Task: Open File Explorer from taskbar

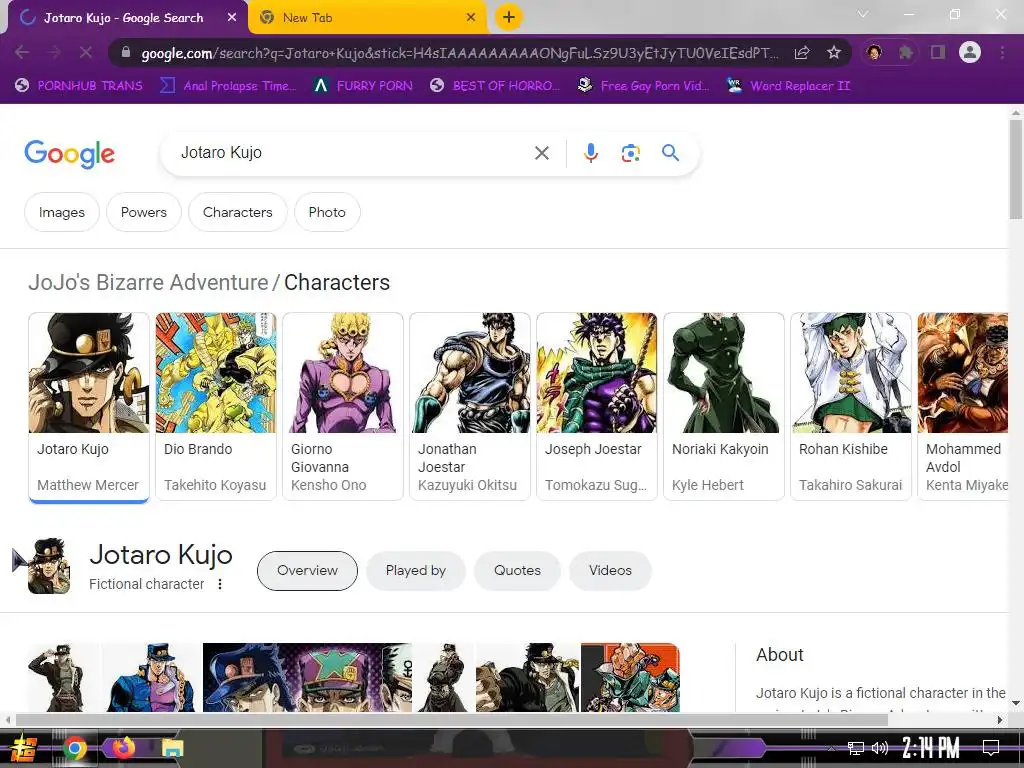Action: click(x=173, y=748)
